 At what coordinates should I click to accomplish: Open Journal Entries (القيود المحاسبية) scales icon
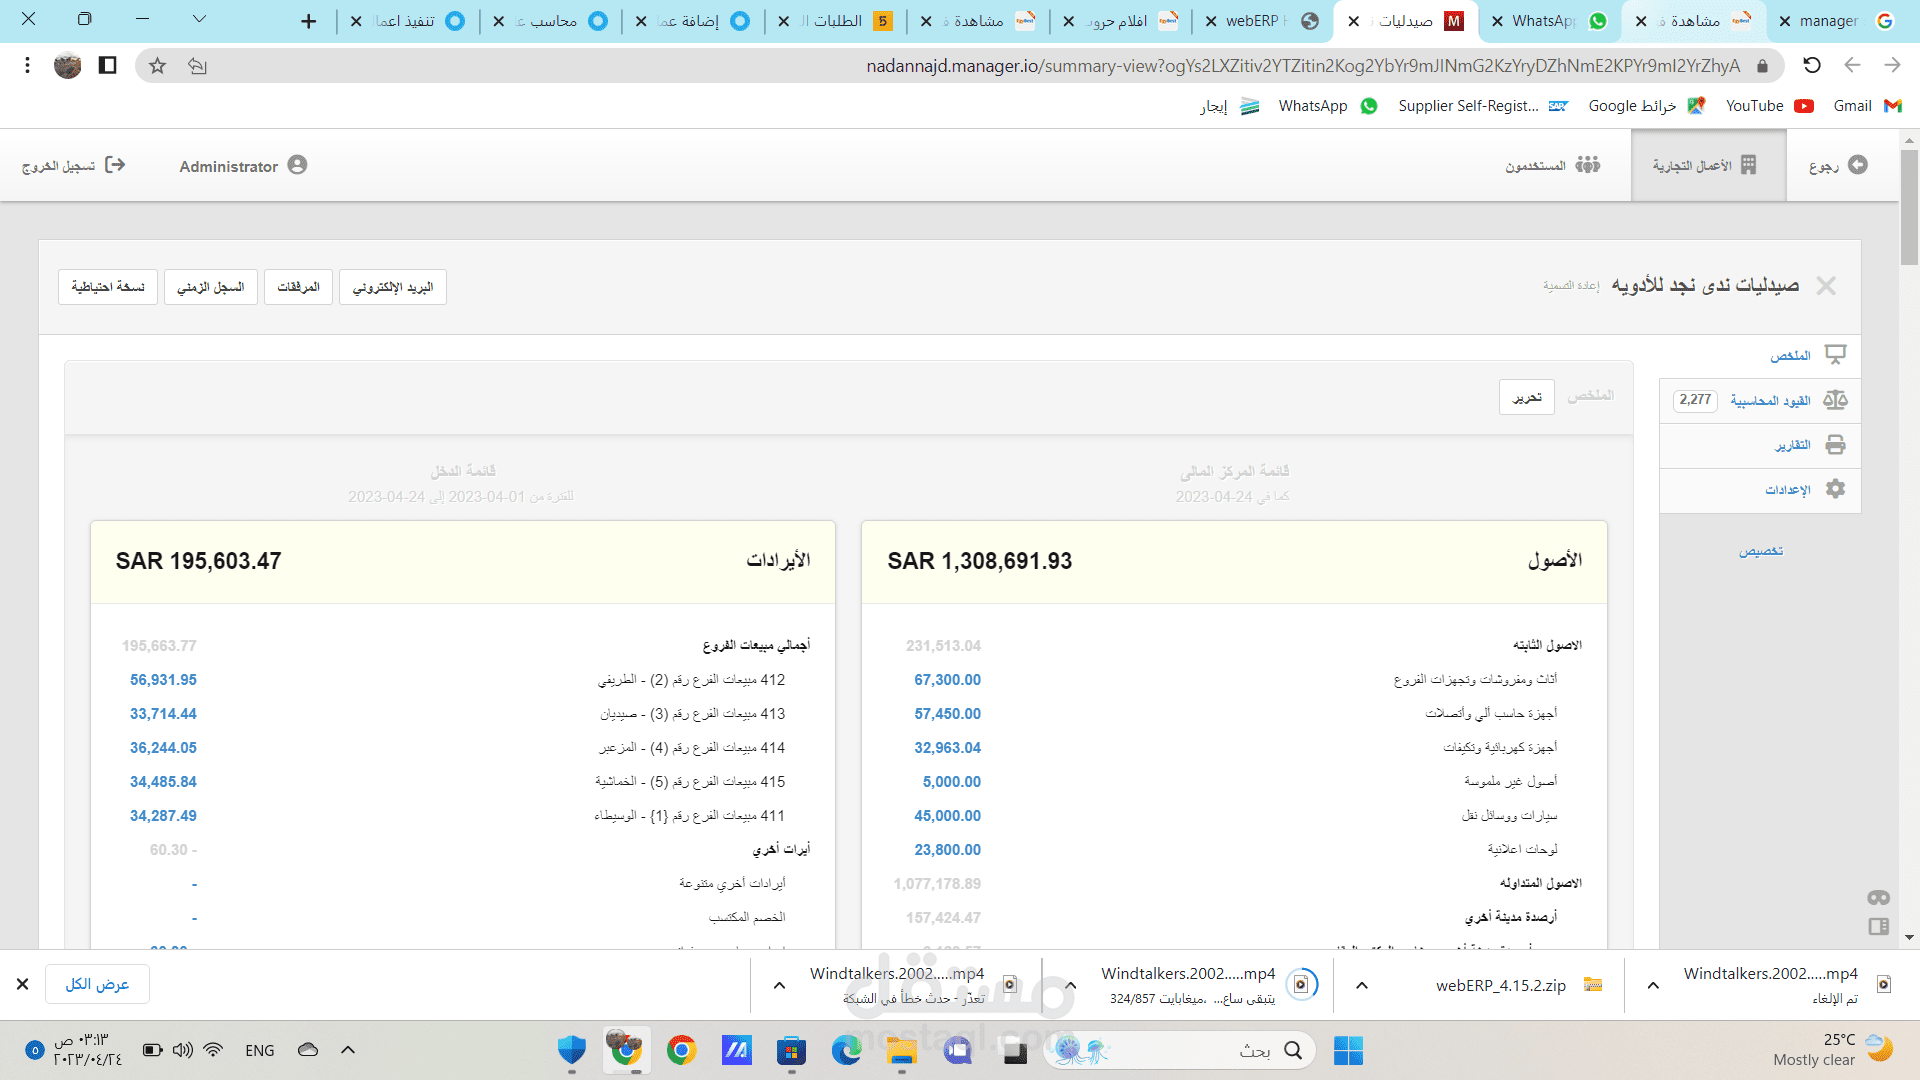tap(1835, 400)
